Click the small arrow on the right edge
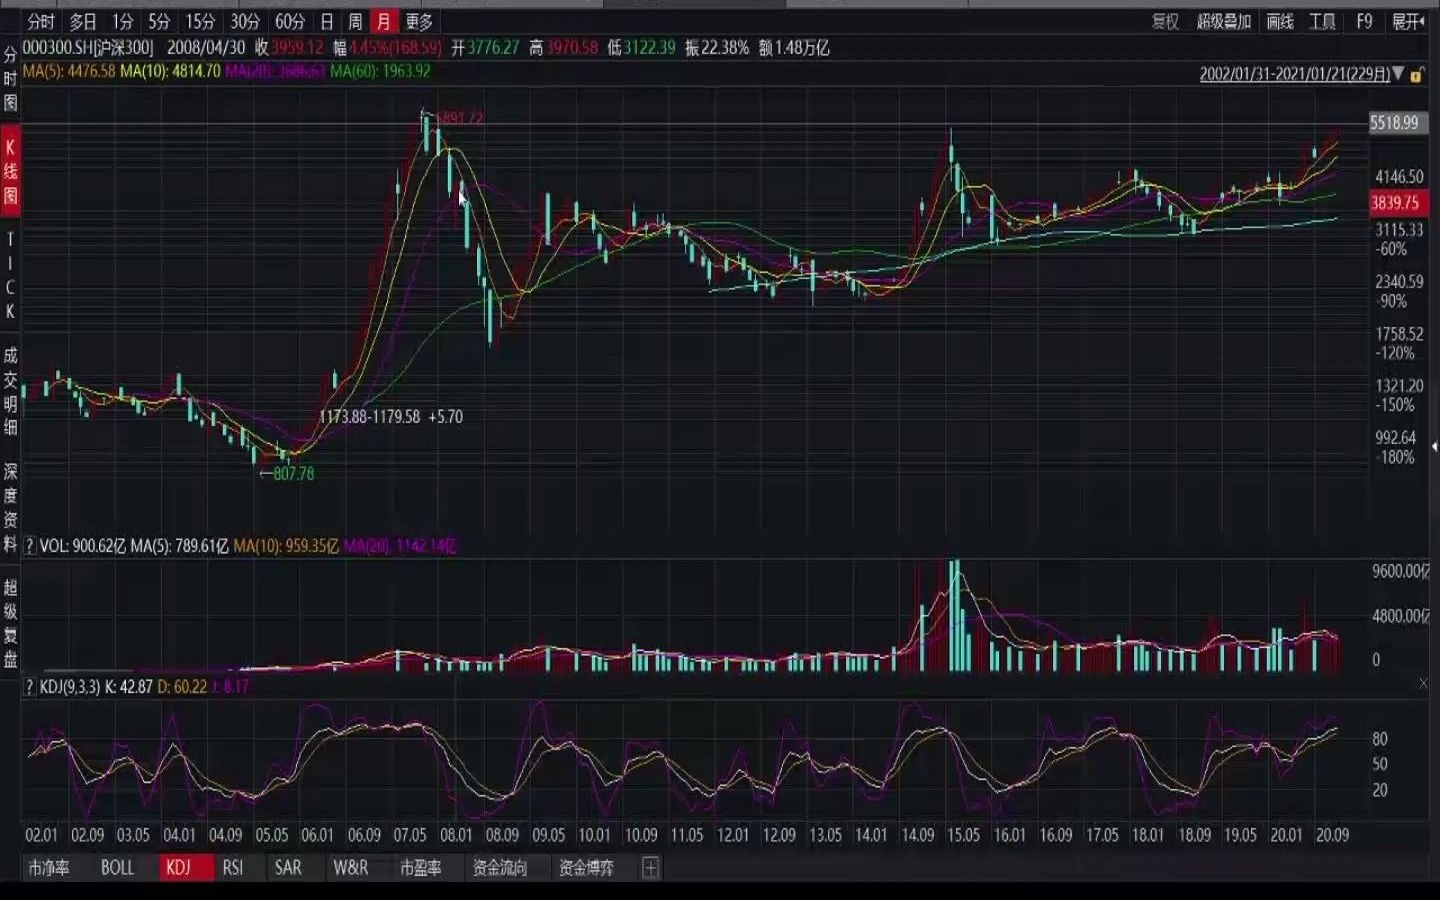The width and height of the screenshot is (1440, 900). [1434, 446]
